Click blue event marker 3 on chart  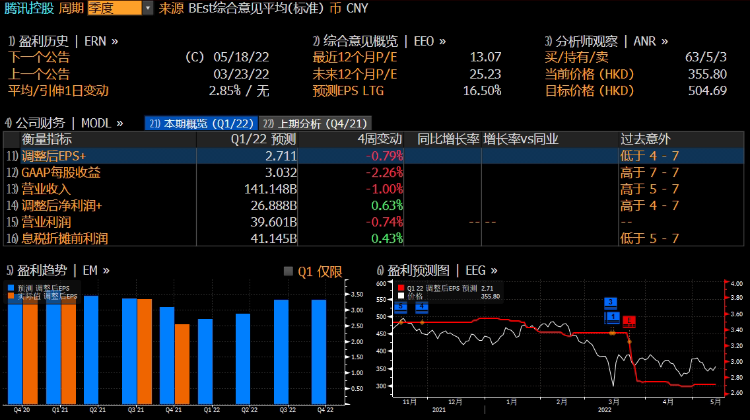(x=610, y=302)
